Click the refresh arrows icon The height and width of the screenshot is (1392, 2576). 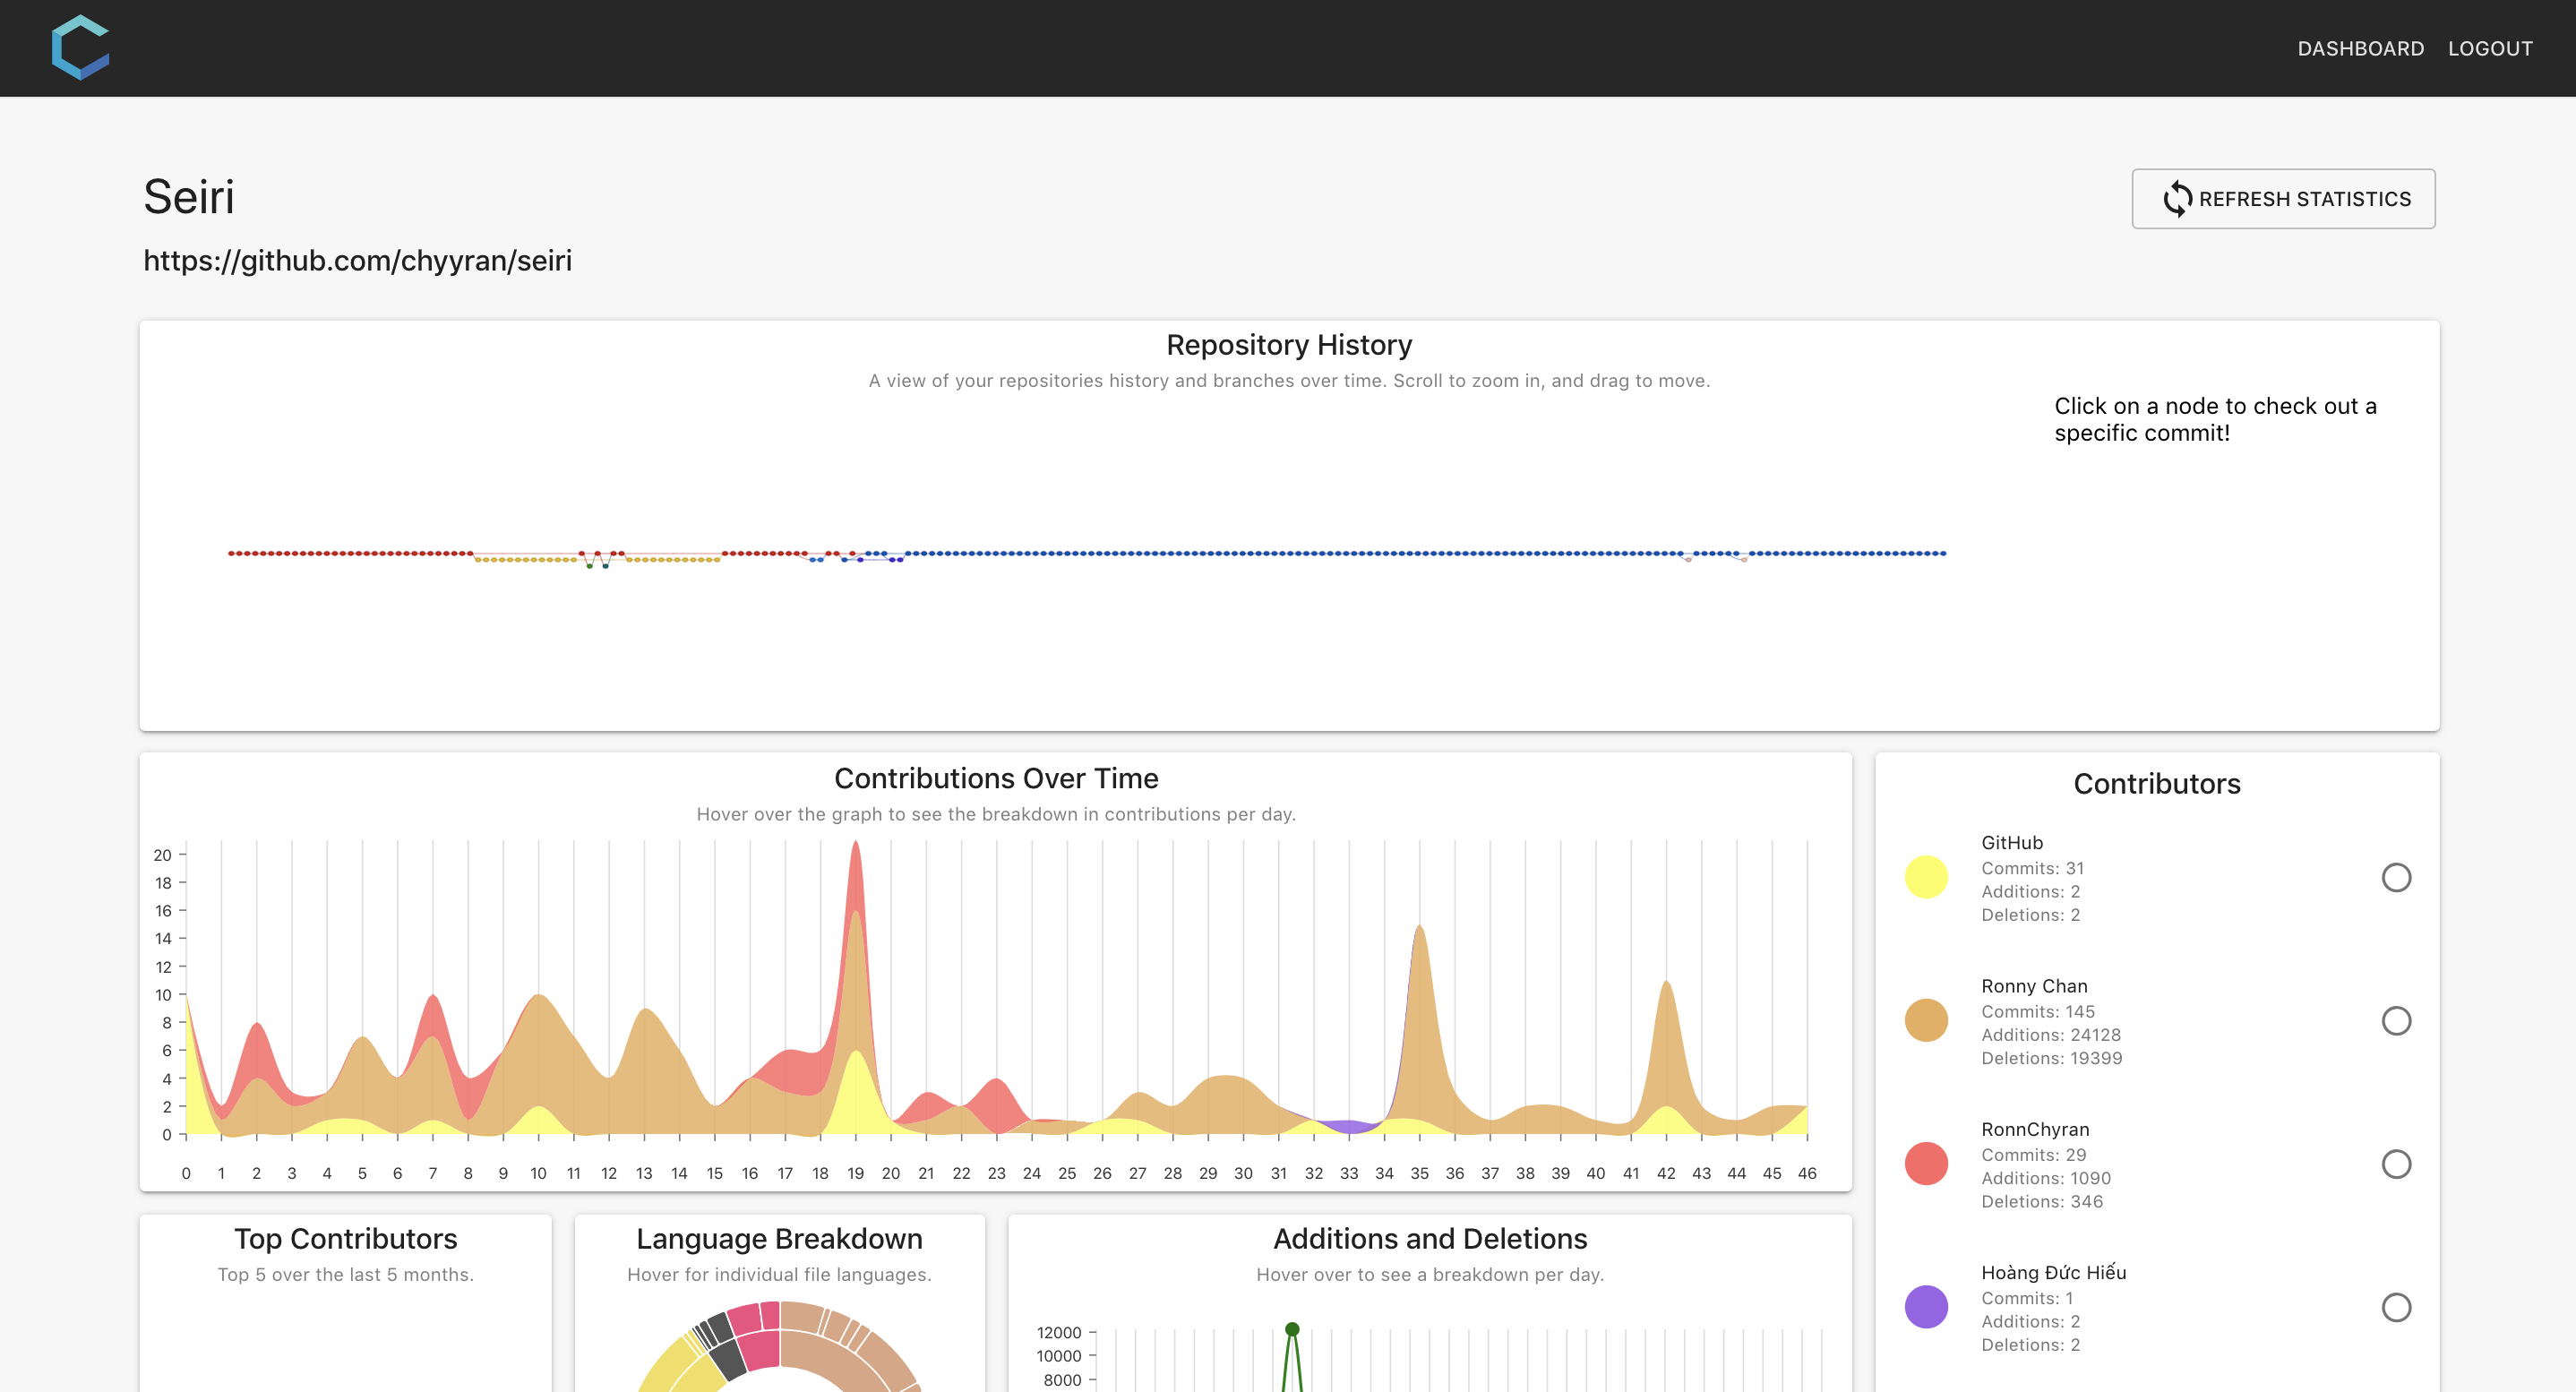(x=2177, y=199)
